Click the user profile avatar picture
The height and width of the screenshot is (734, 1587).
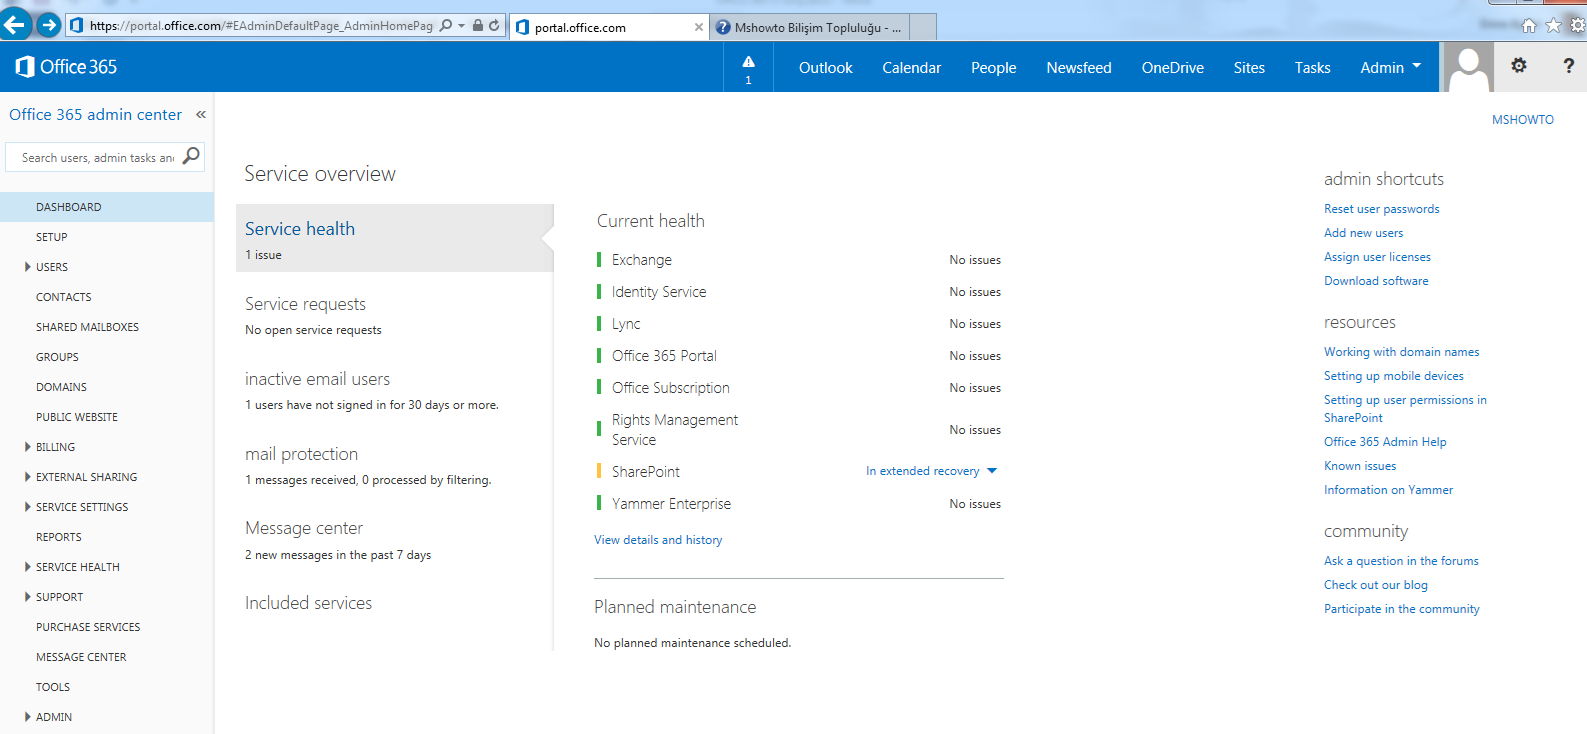[x=1469, y=67]
